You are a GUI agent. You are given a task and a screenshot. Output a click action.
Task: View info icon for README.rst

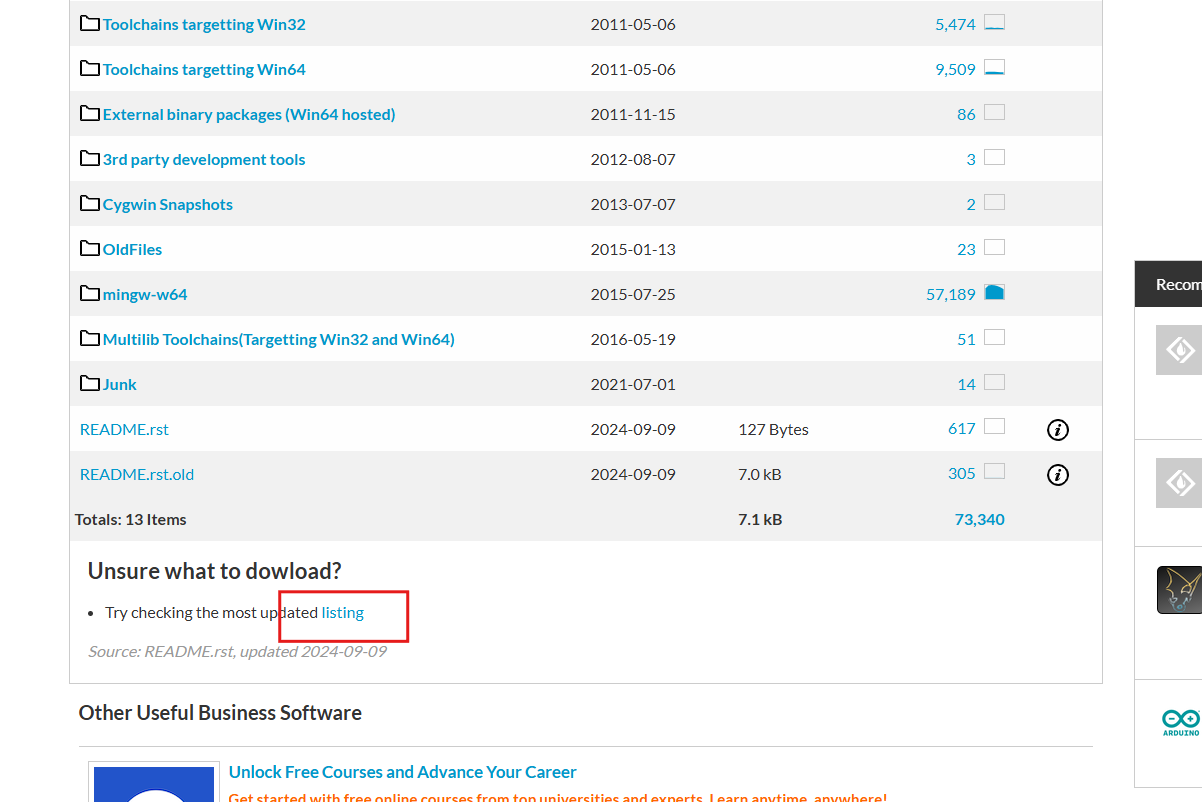click(x=1058, y=430)
